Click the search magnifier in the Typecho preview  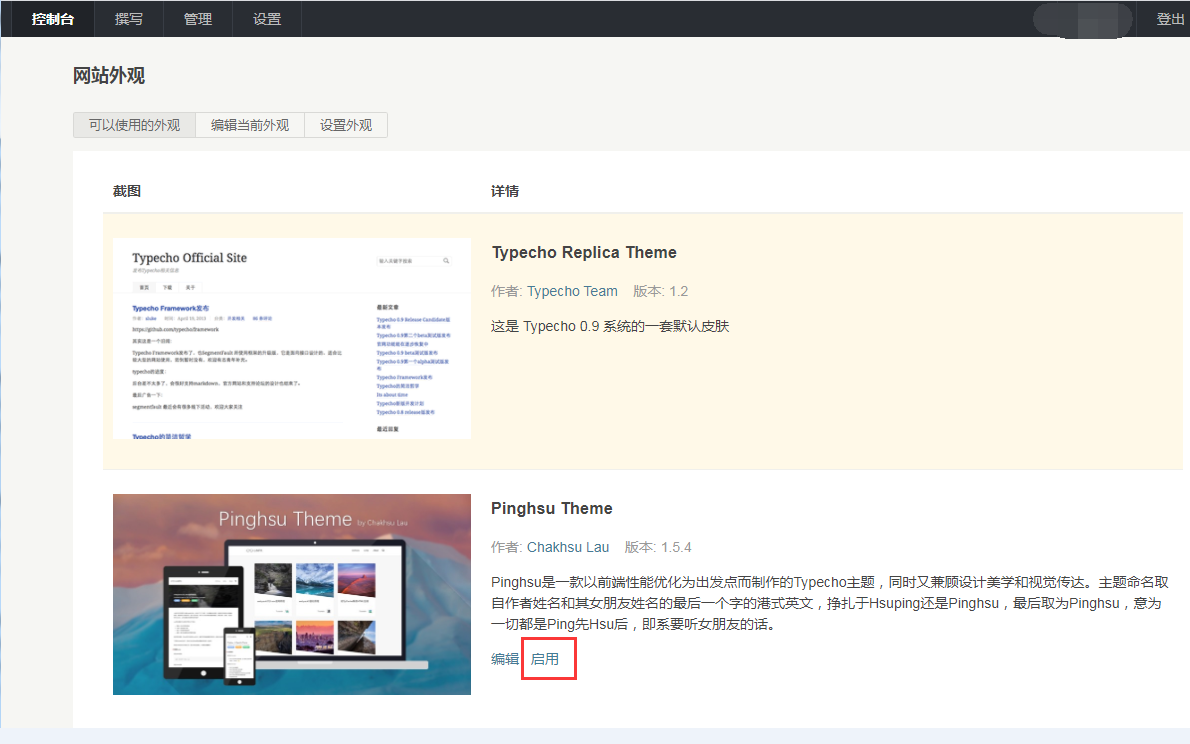[x=446, y=261]
